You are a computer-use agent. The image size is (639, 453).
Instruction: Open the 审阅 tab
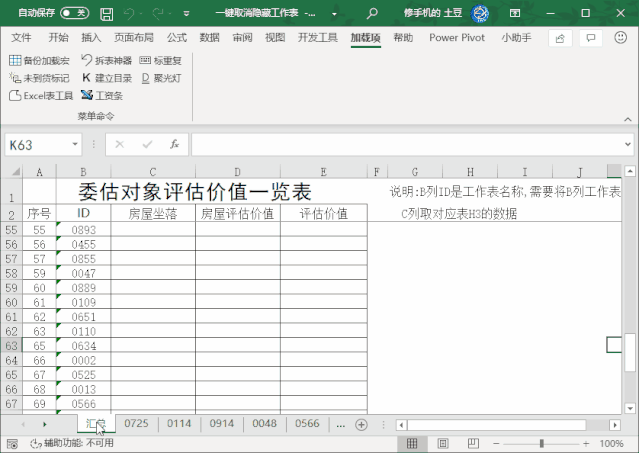coord(242,38)
